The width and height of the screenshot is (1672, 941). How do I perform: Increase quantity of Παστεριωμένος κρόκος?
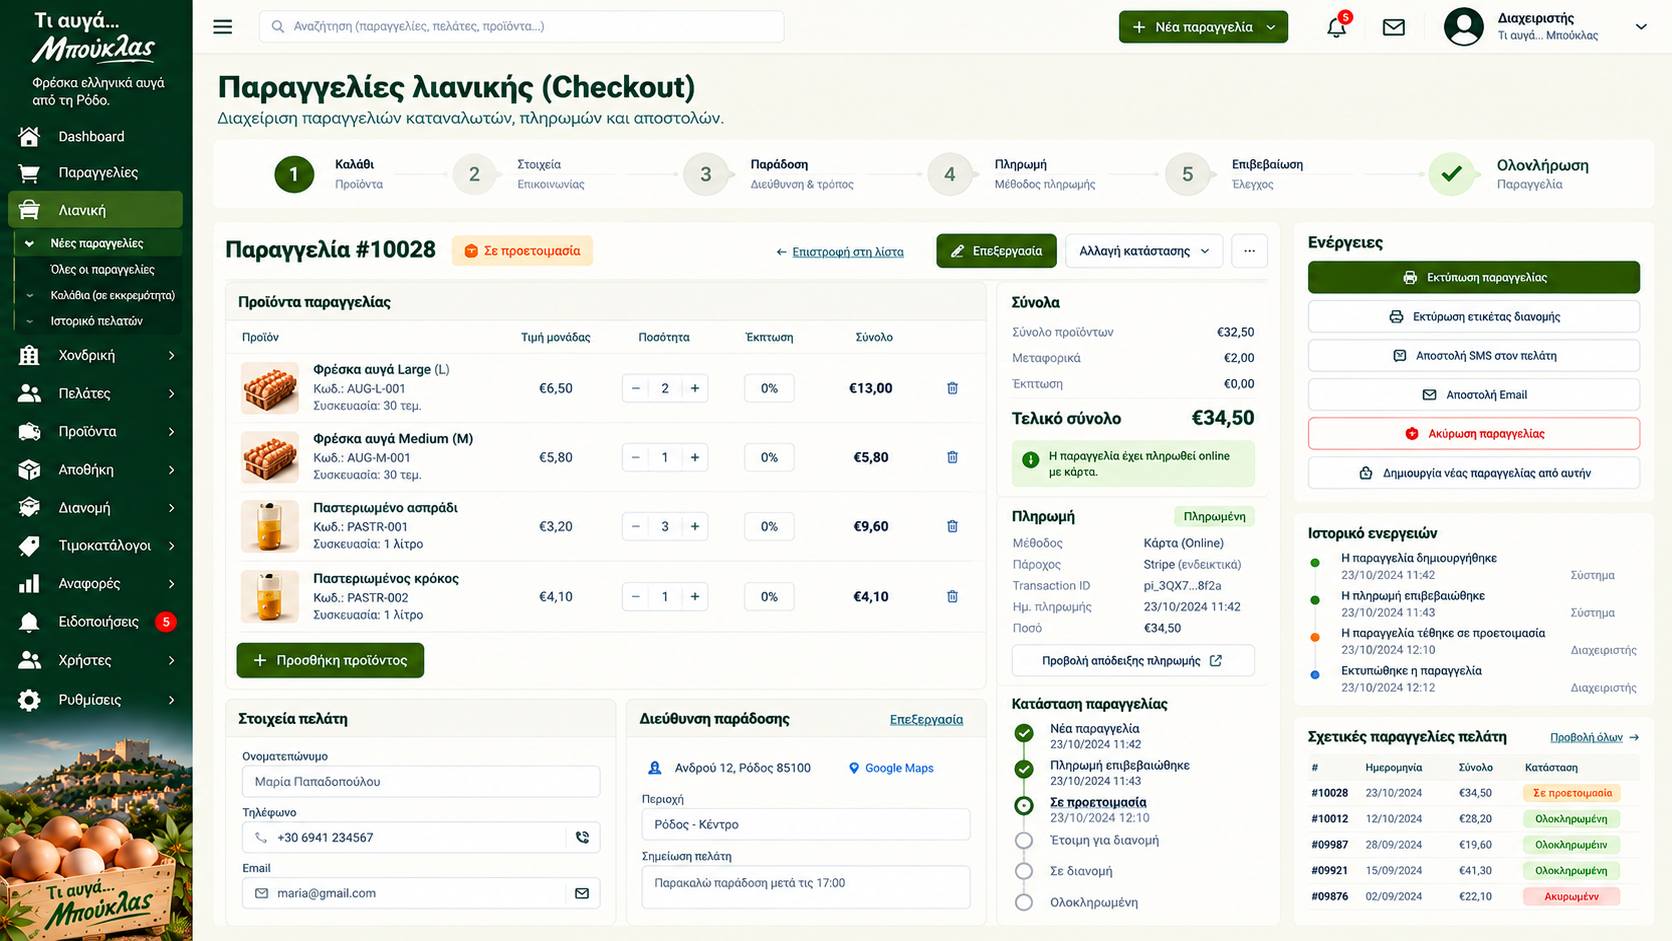click(695, 596)
